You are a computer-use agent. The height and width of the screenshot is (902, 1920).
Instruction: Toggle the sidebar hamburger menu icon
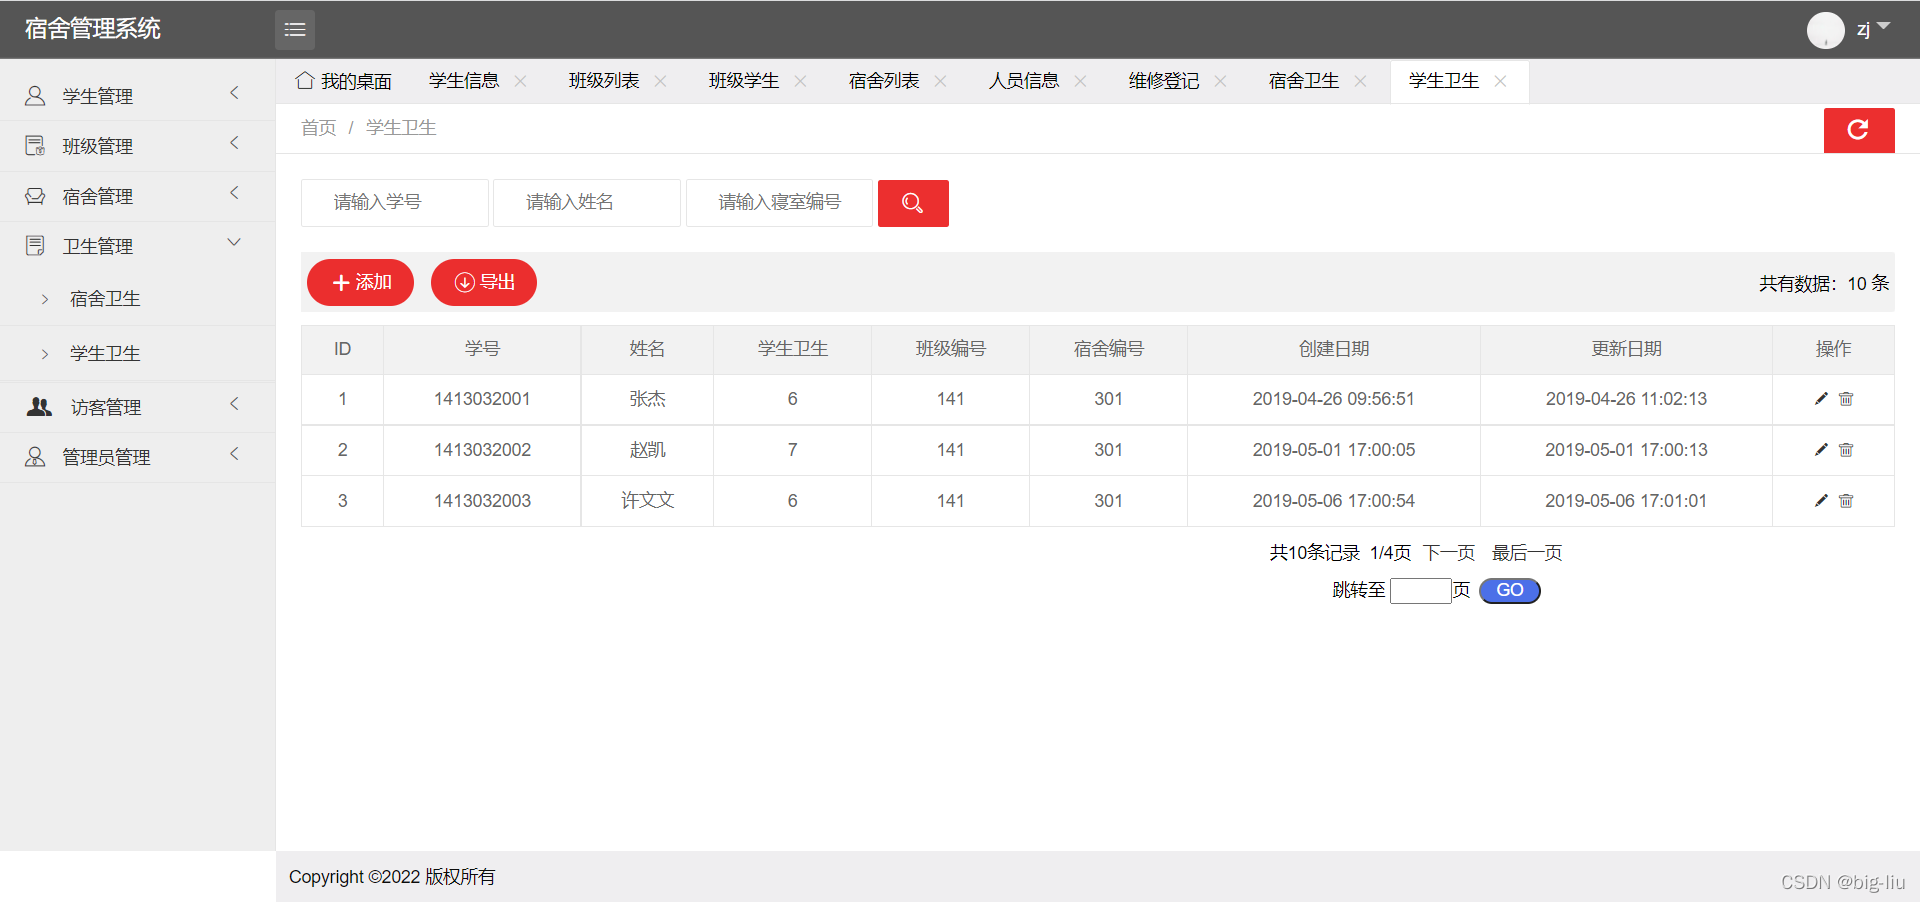pos(295,30)
